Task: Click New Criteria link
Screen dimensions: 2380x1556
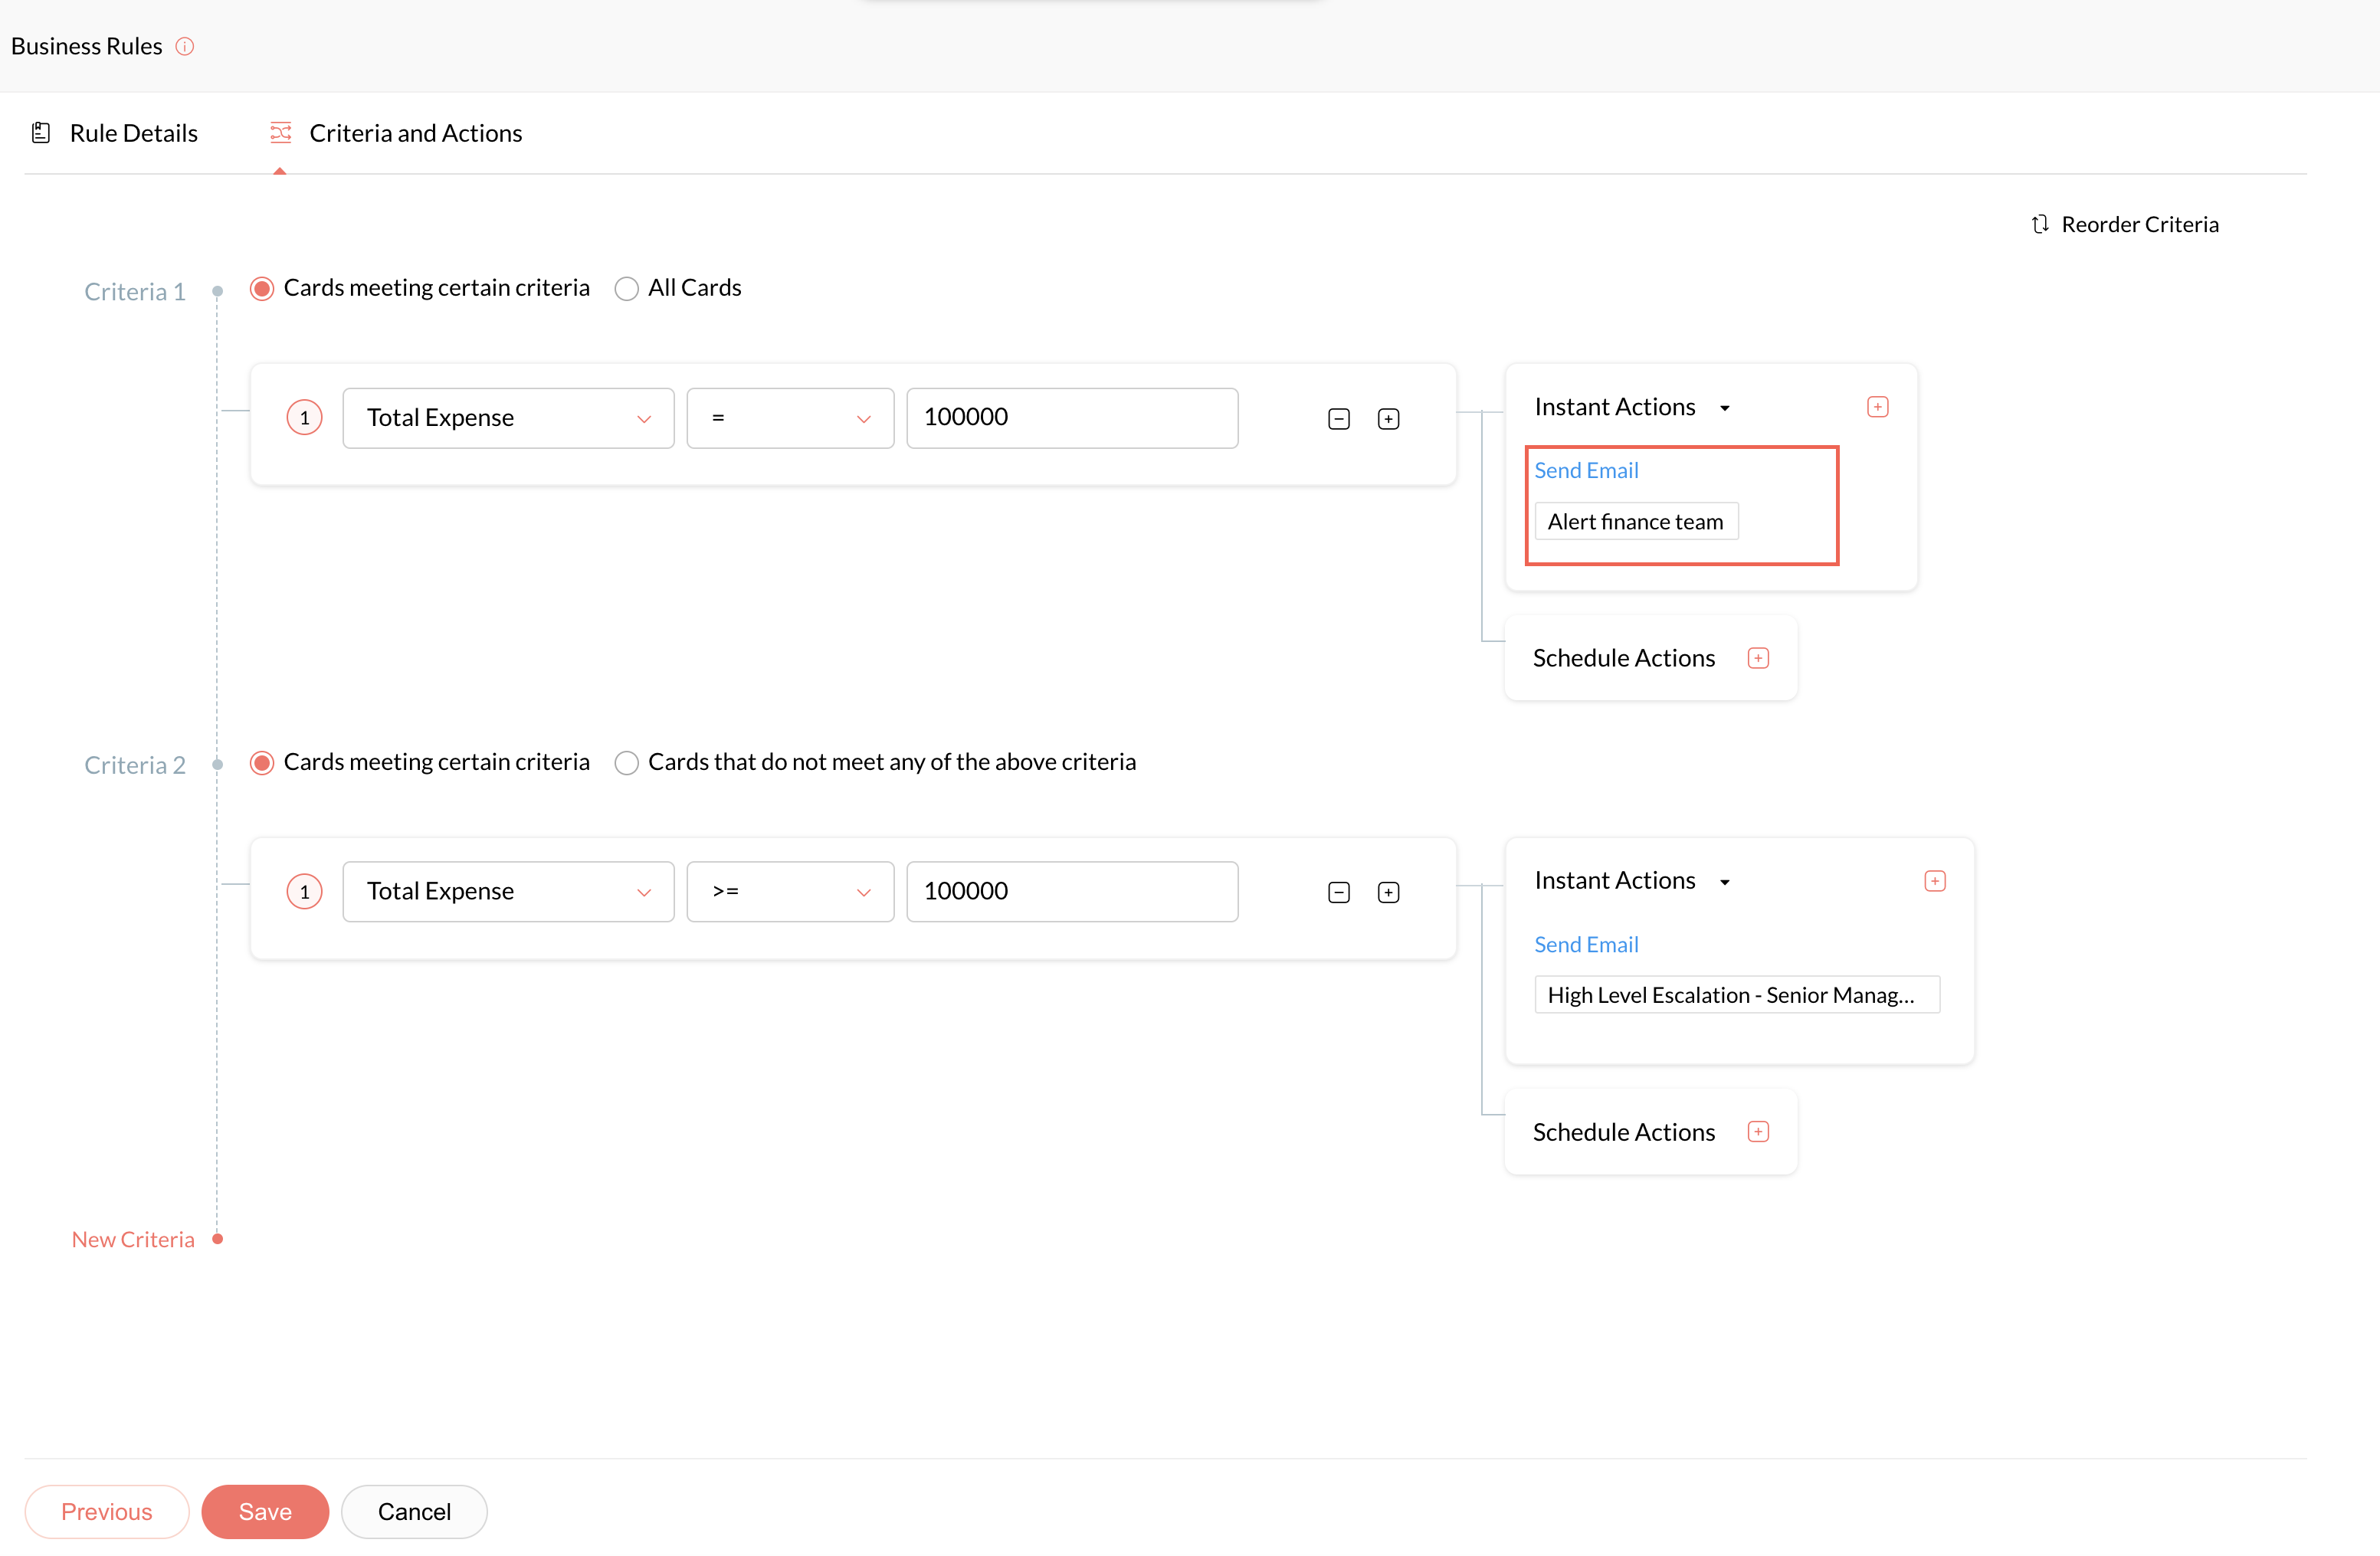Action: (x=133, y=1239)
